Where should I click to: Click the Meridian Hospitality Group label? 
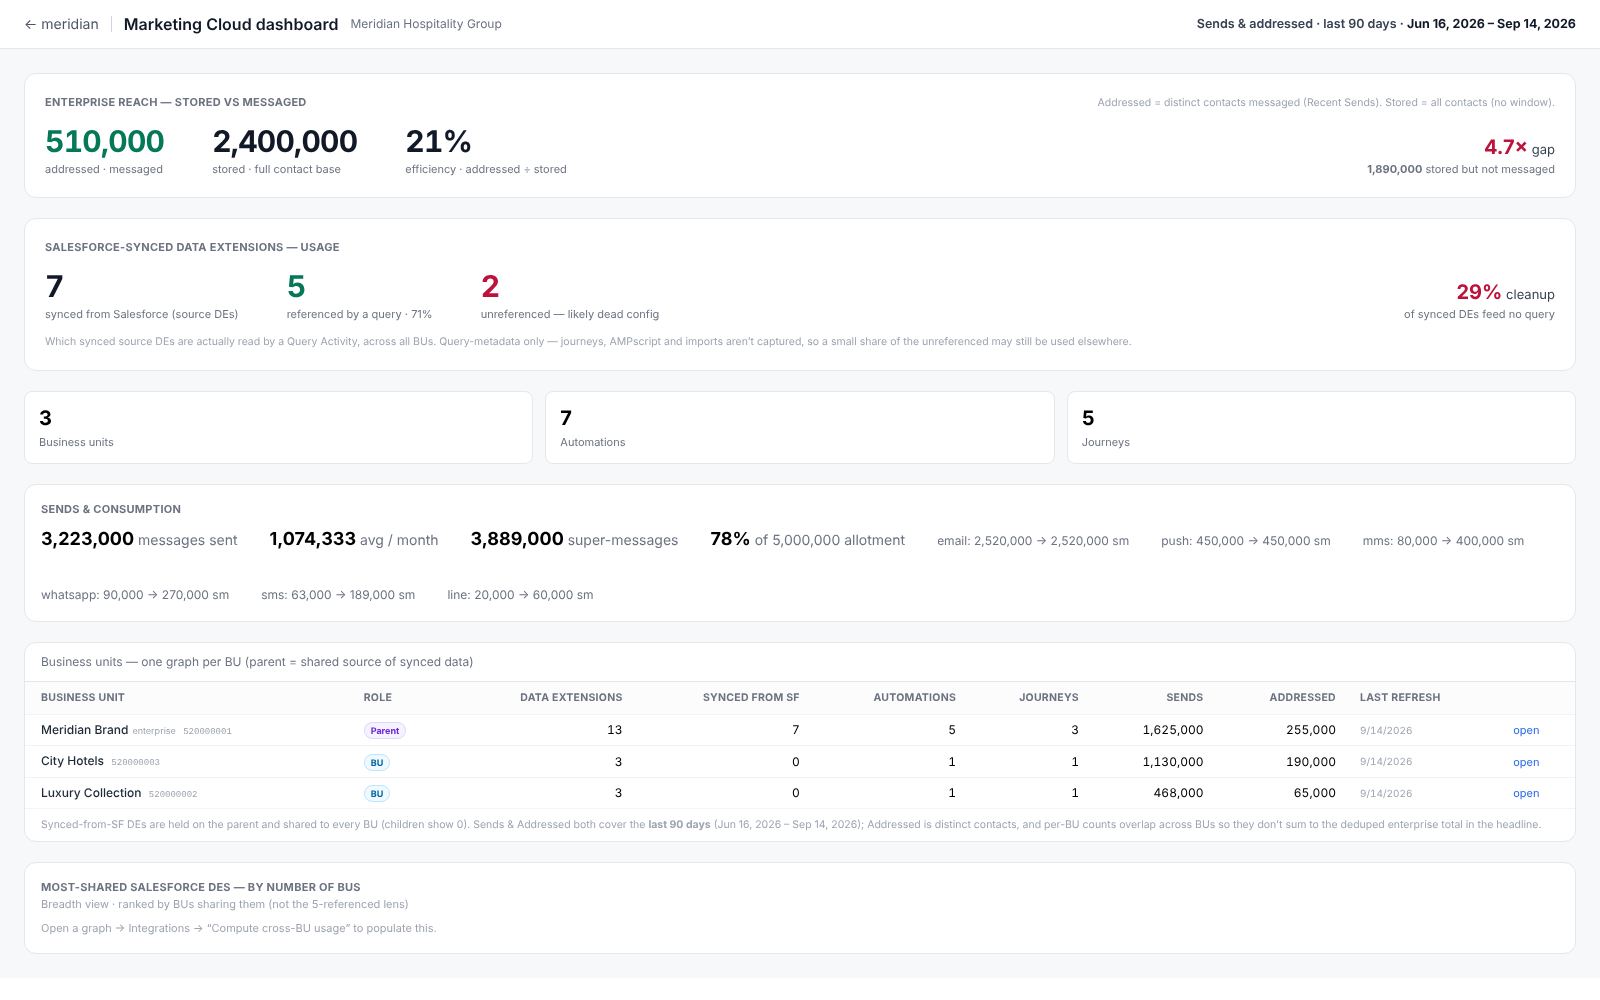[x=426, y=24]
